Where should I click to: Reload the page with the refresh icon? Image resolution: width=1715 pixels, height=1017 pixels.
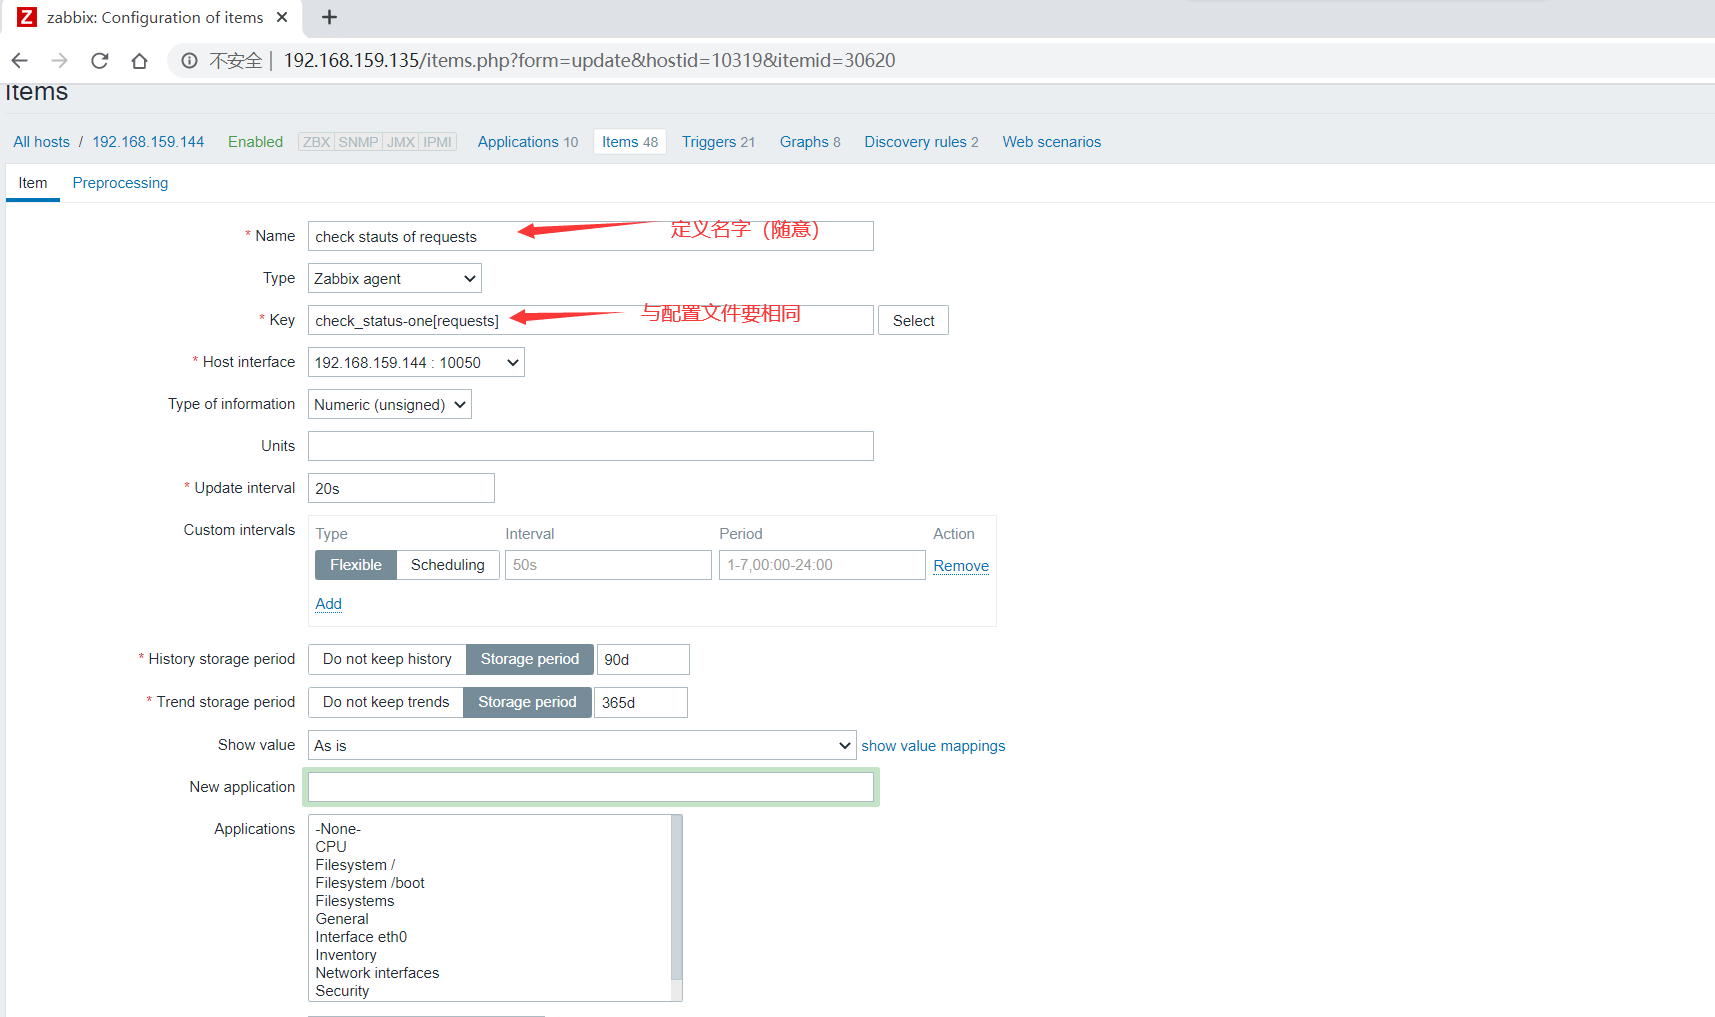(99, 61)
